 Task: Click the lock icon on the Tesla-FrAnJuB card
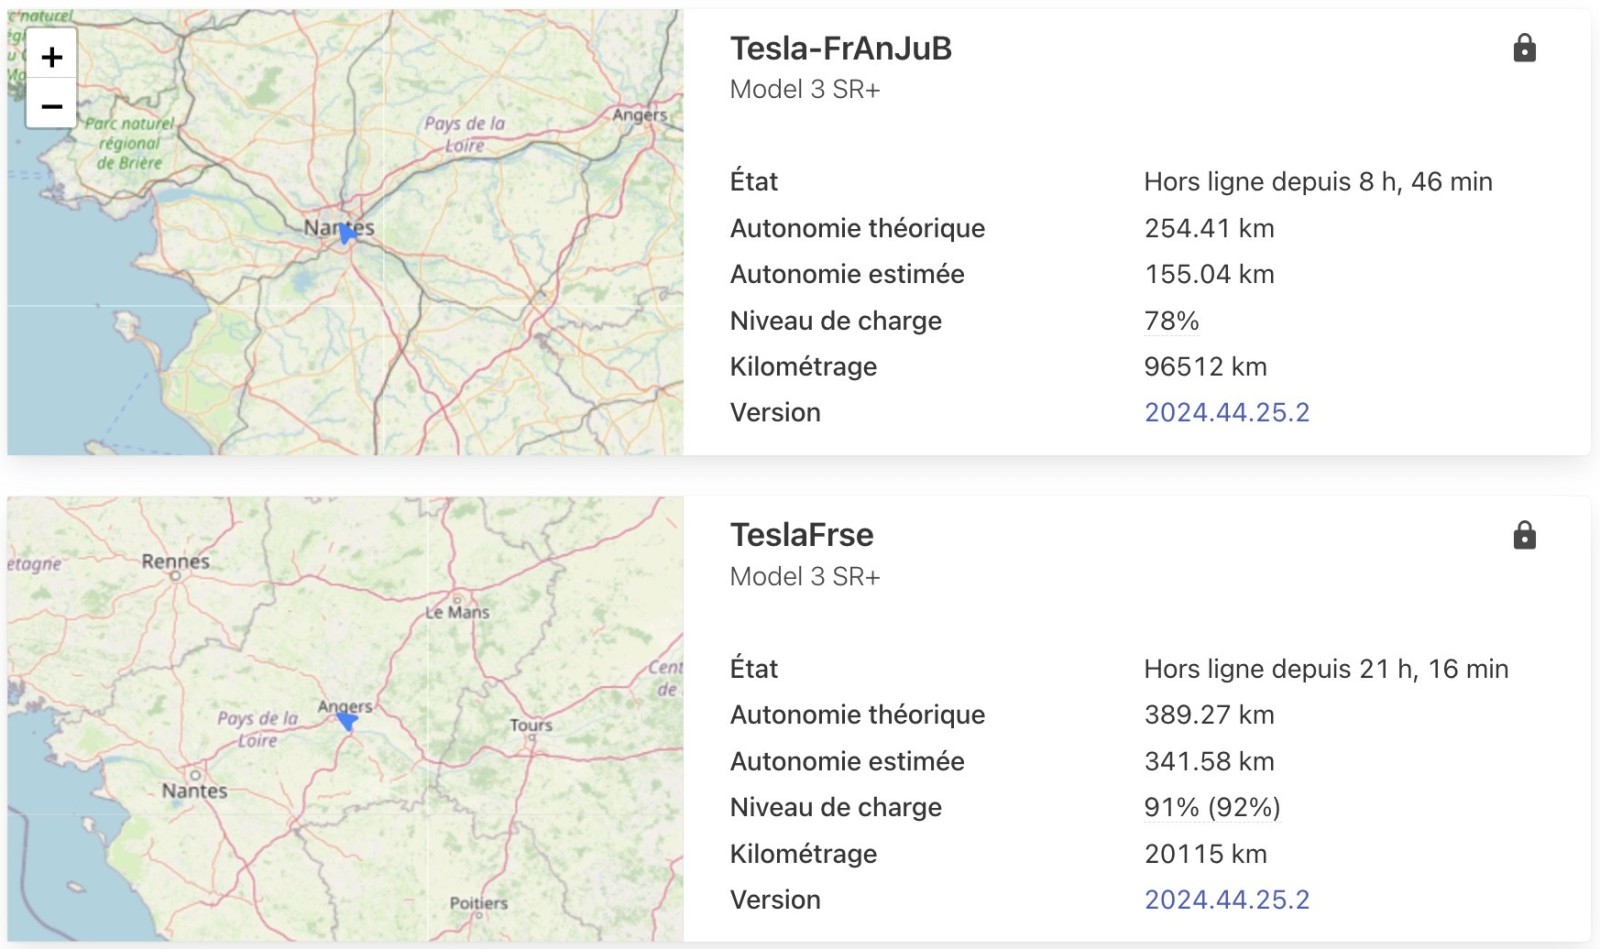(x=1524, y=48)
